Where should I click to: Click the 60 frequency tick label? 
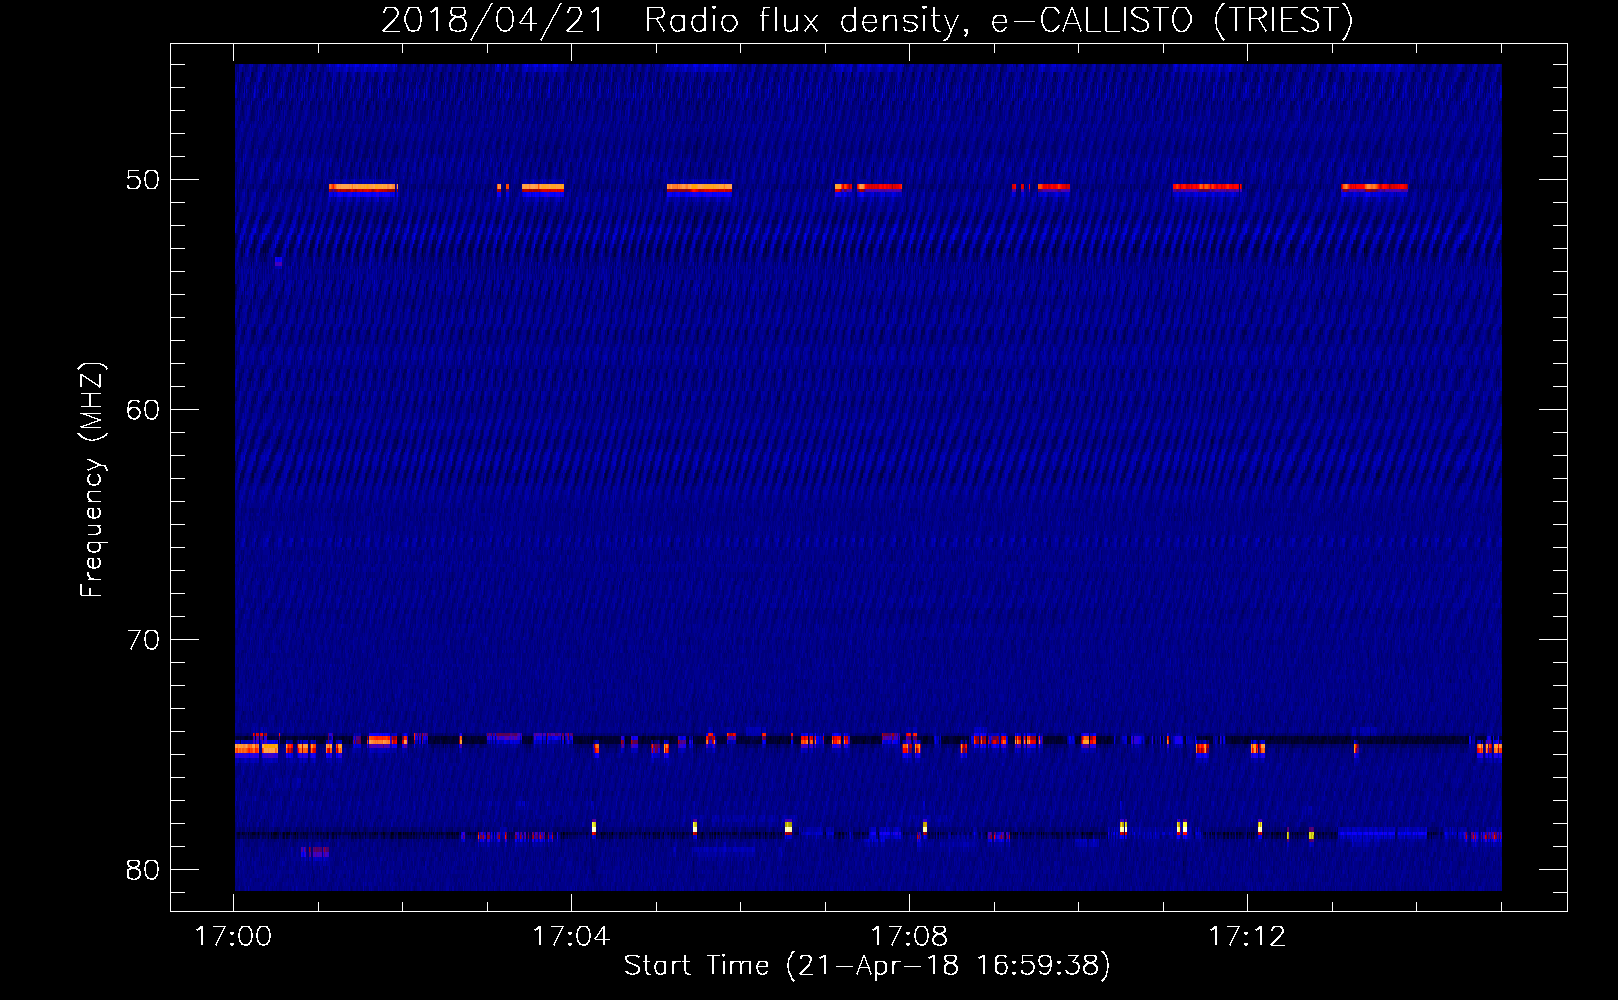click(x=142, y=410)
